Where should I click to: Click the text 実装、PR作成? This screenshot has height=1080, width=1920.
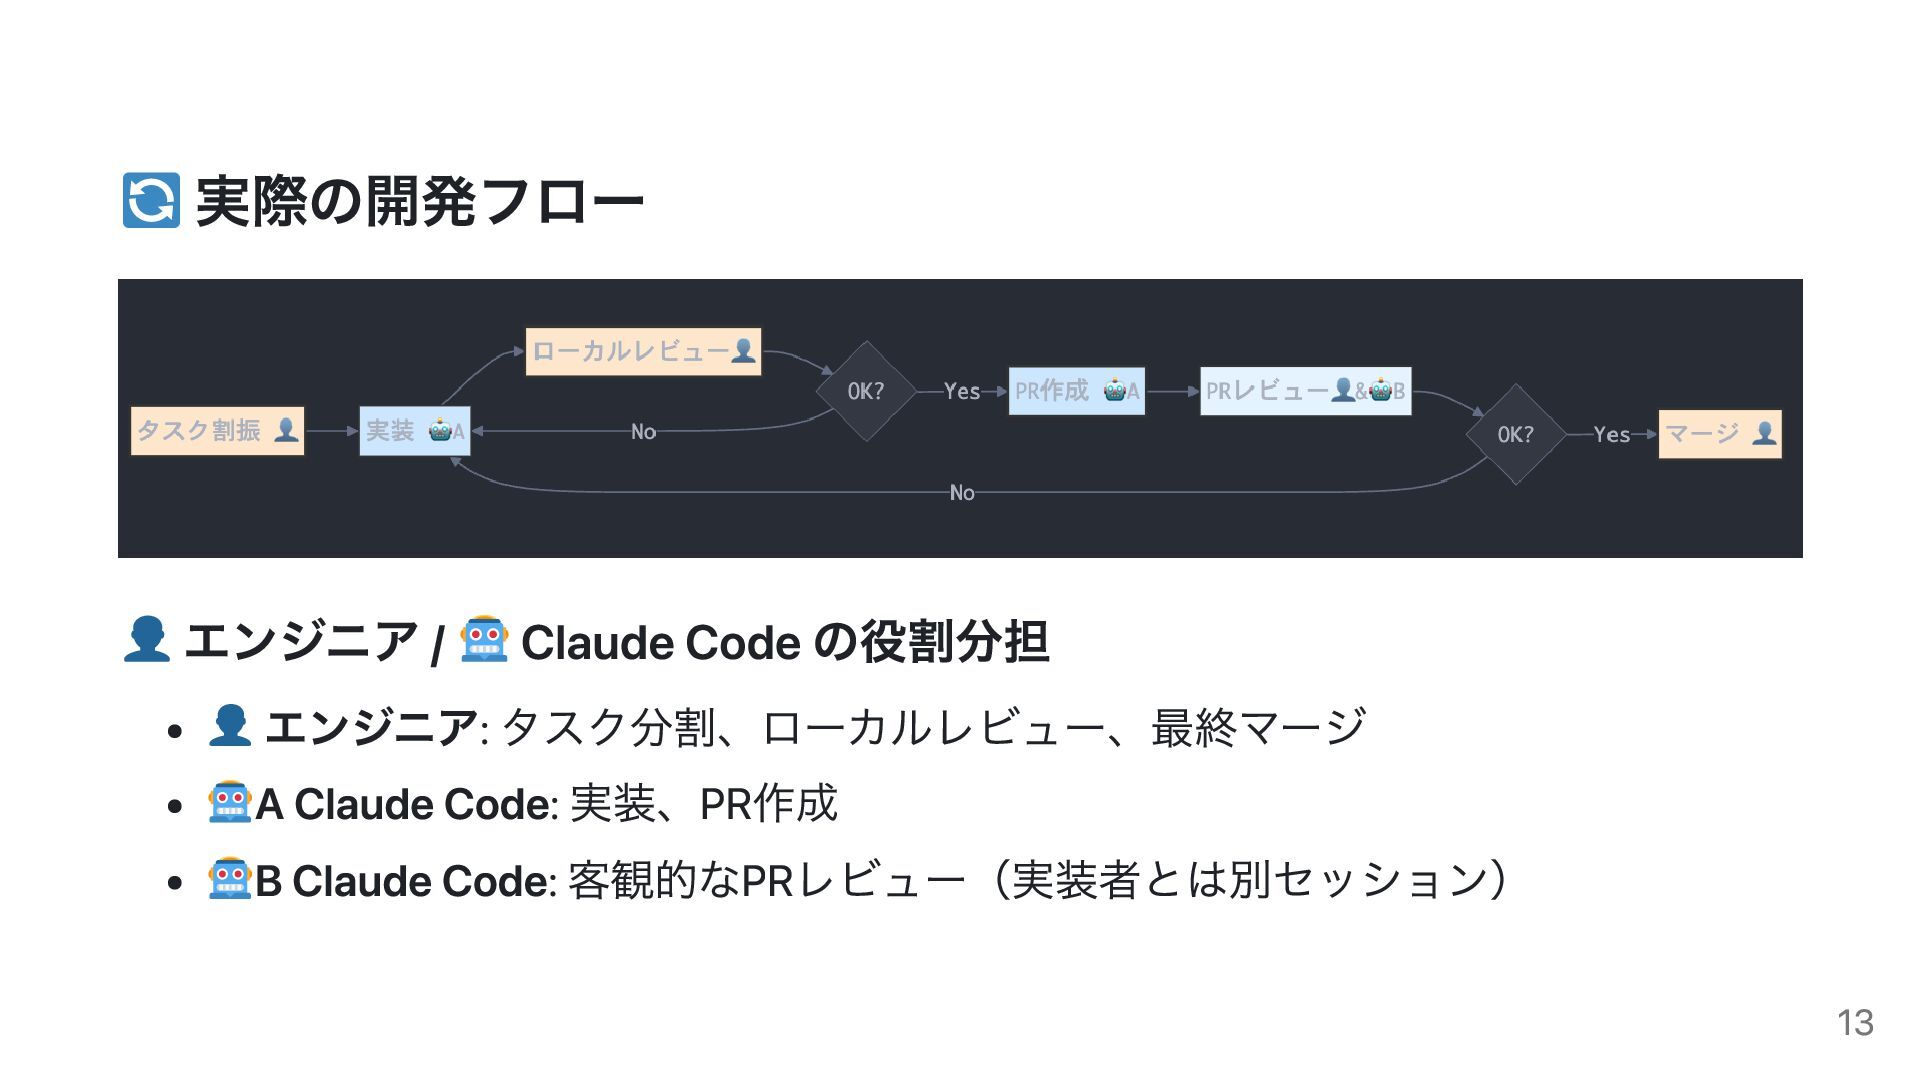coord(703,803)
